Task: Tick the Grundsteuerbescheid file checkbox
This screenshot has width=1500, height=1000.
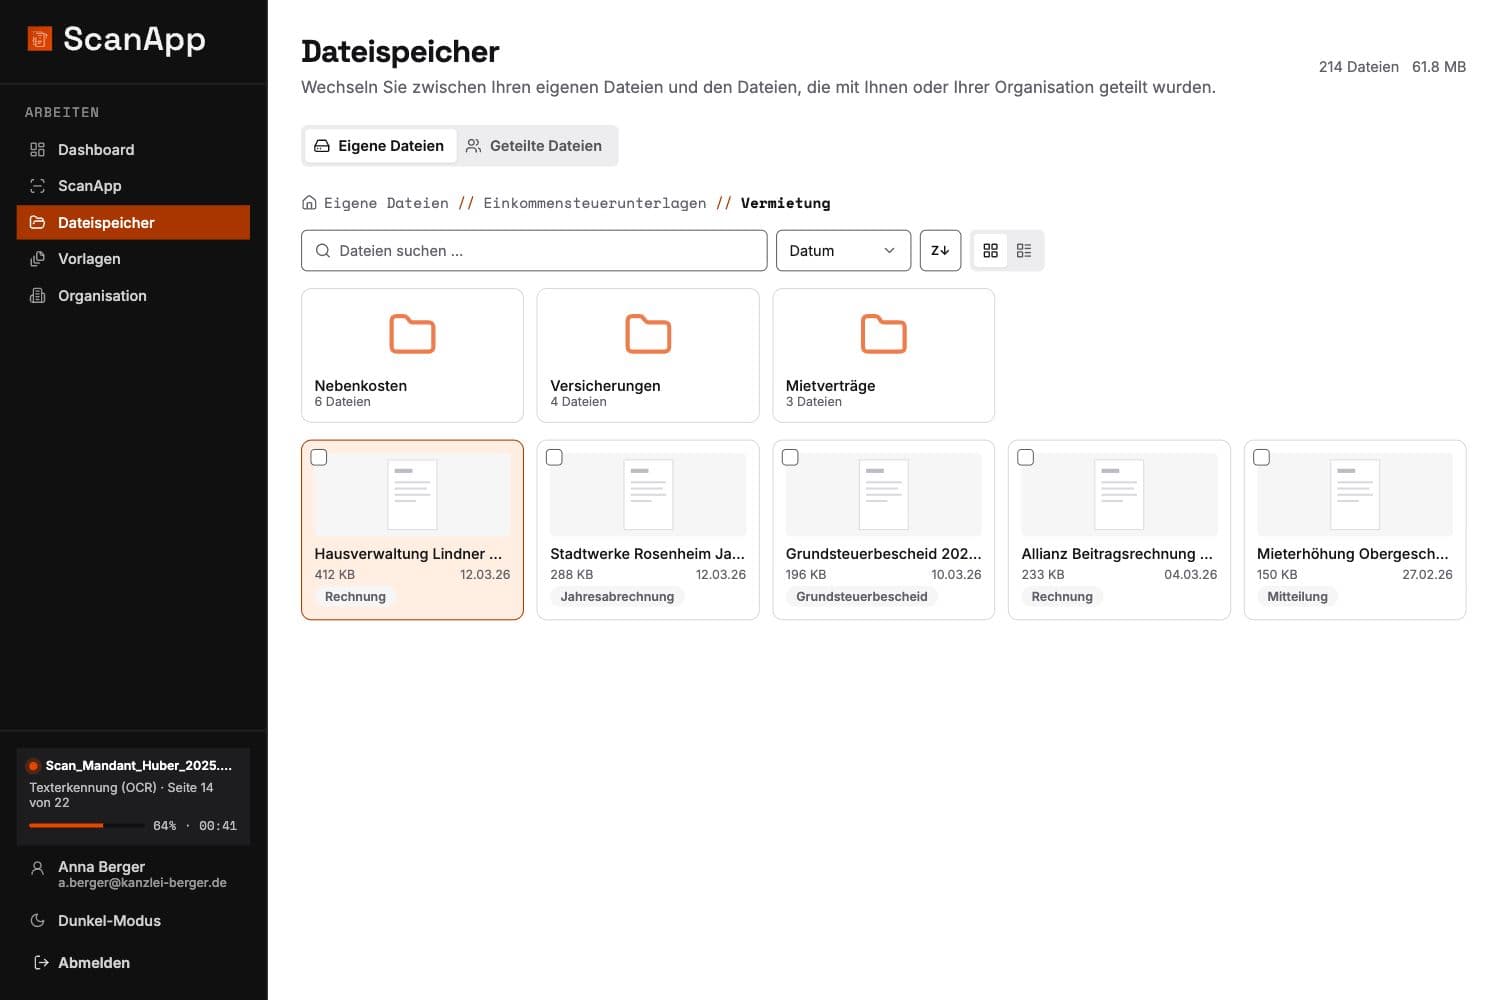Action: coord(790,457)
